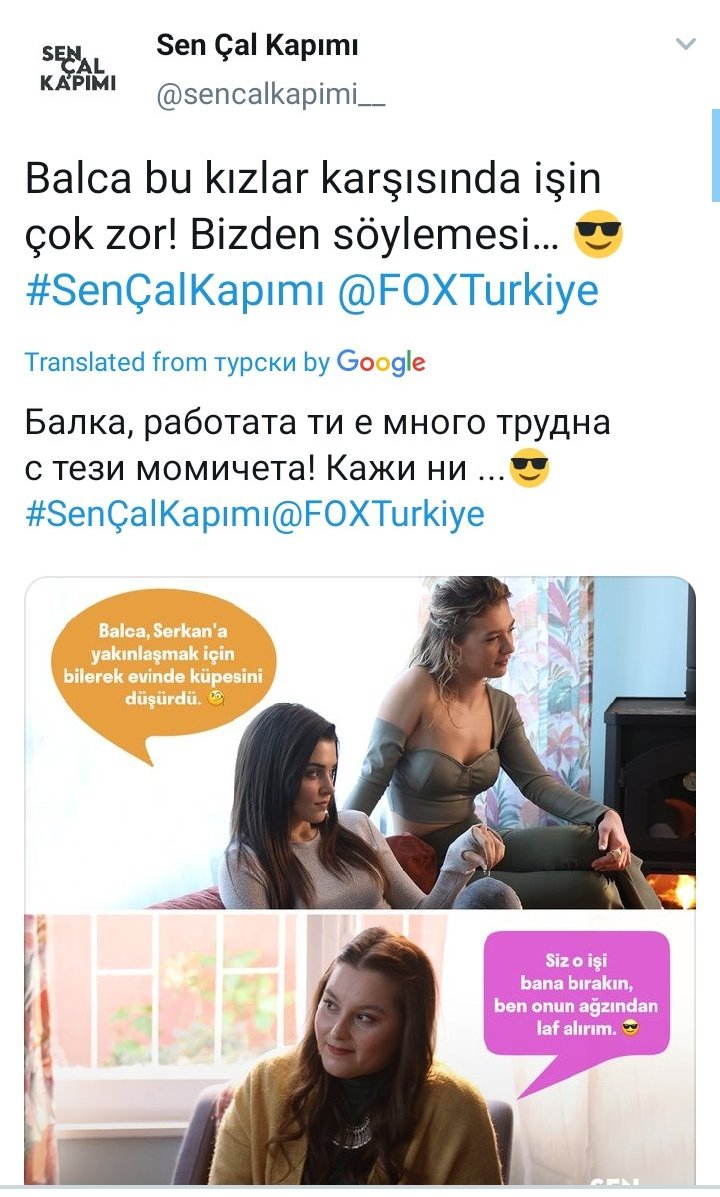Click the emoji inside the orange bubble
Image resolution: width=720 pixels, height=1197 pixels.
[x=216, y=698]
